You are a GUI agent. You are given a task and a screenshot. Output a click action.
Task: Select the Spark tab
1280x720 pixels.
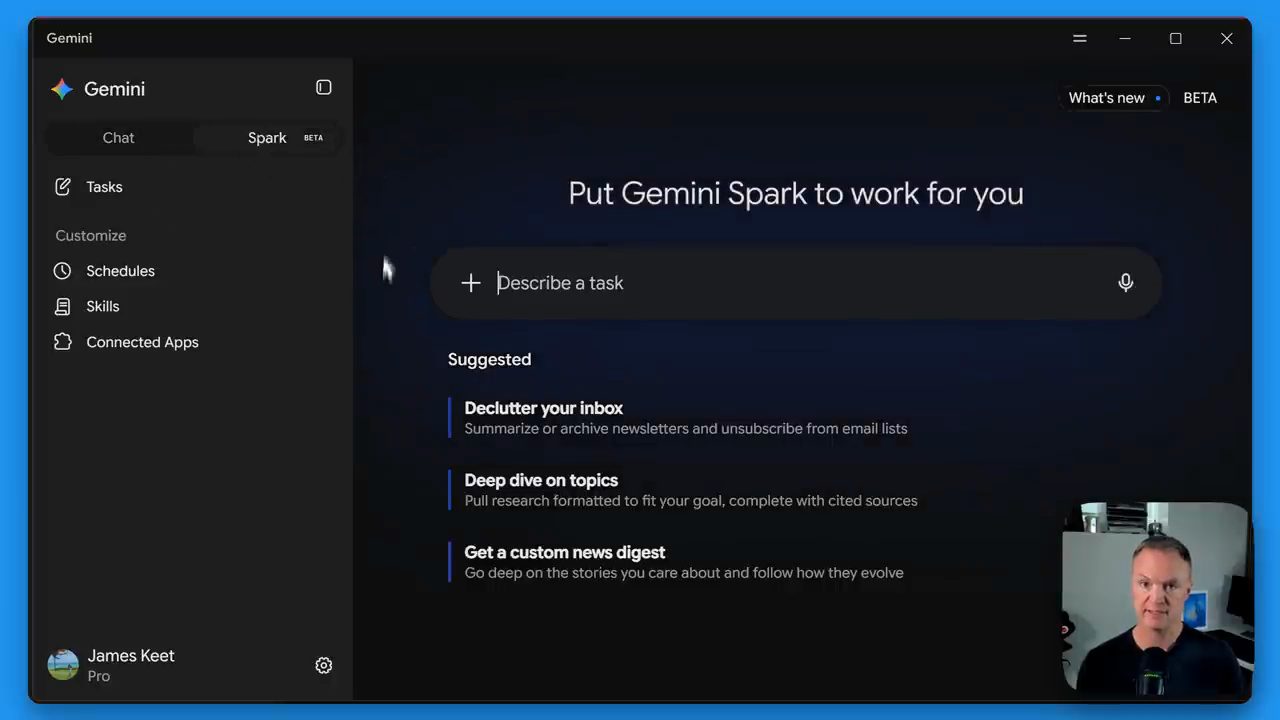pyautogui.click(x=267, y=138)
